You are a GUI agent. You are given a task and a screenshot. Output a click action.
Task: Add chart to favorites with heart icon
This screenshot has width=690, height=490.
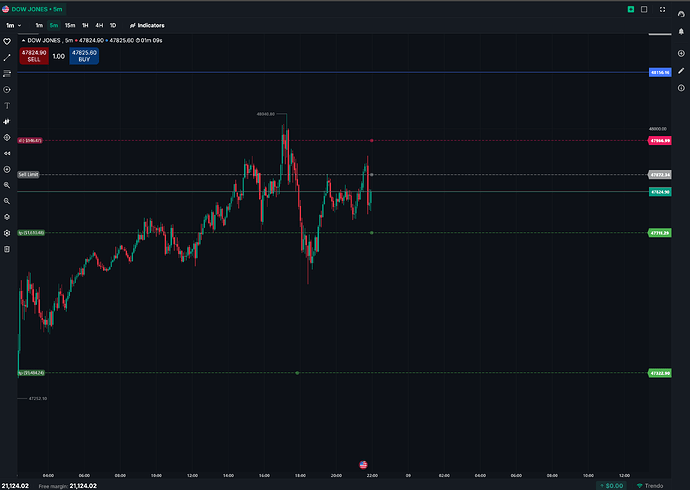(7, 41)
